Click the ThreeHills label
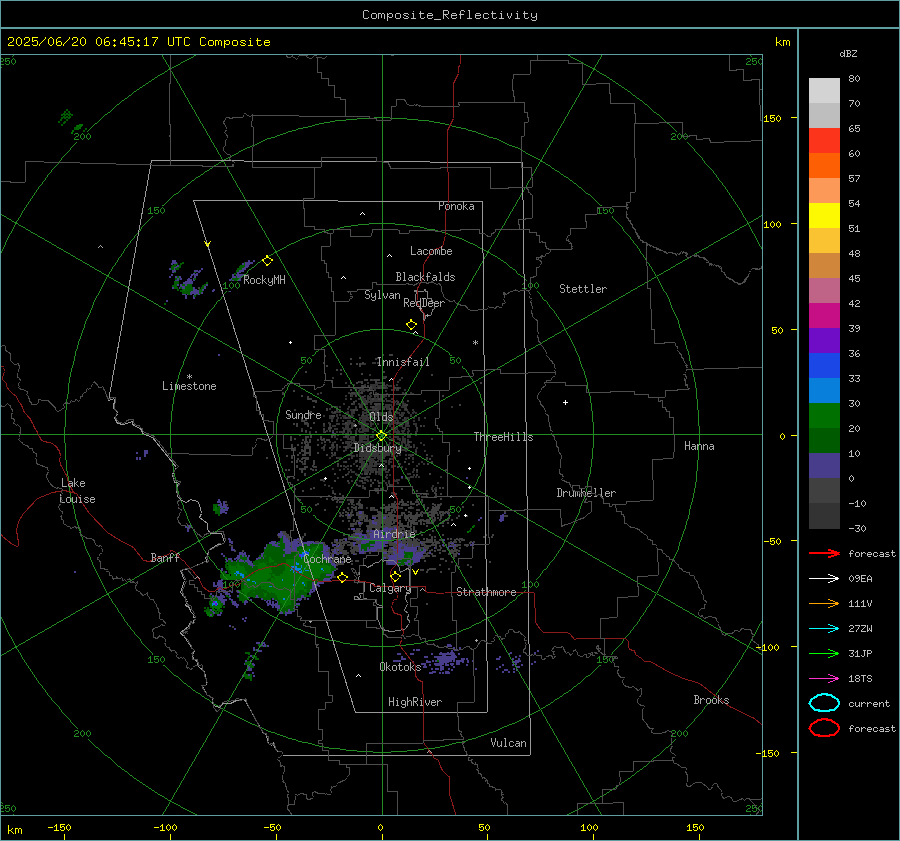This screenshot has width=900, height=841. (503, 437)
